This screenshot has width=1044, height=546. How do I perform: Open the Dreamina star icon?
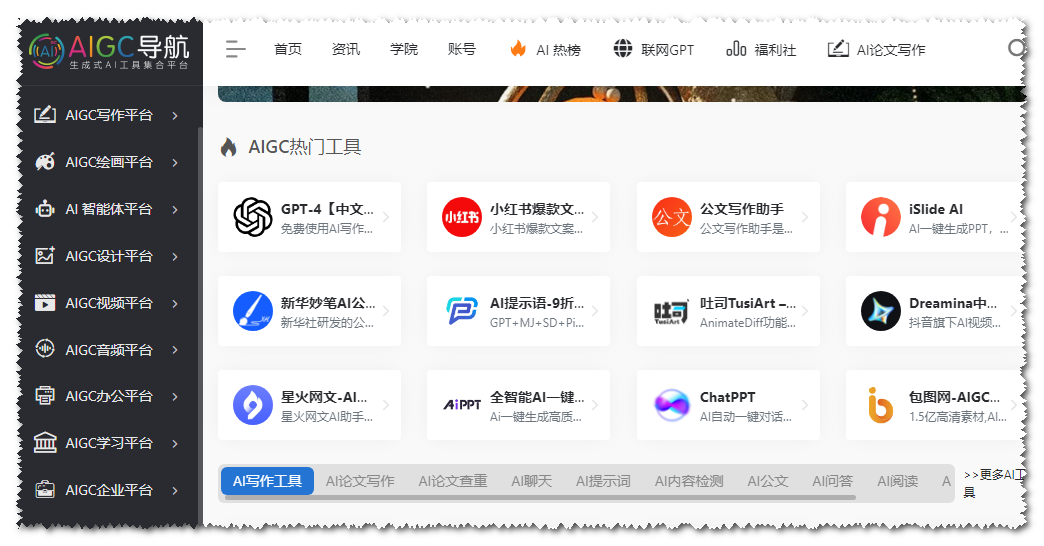pyautogui.click(x=881, y=311)
